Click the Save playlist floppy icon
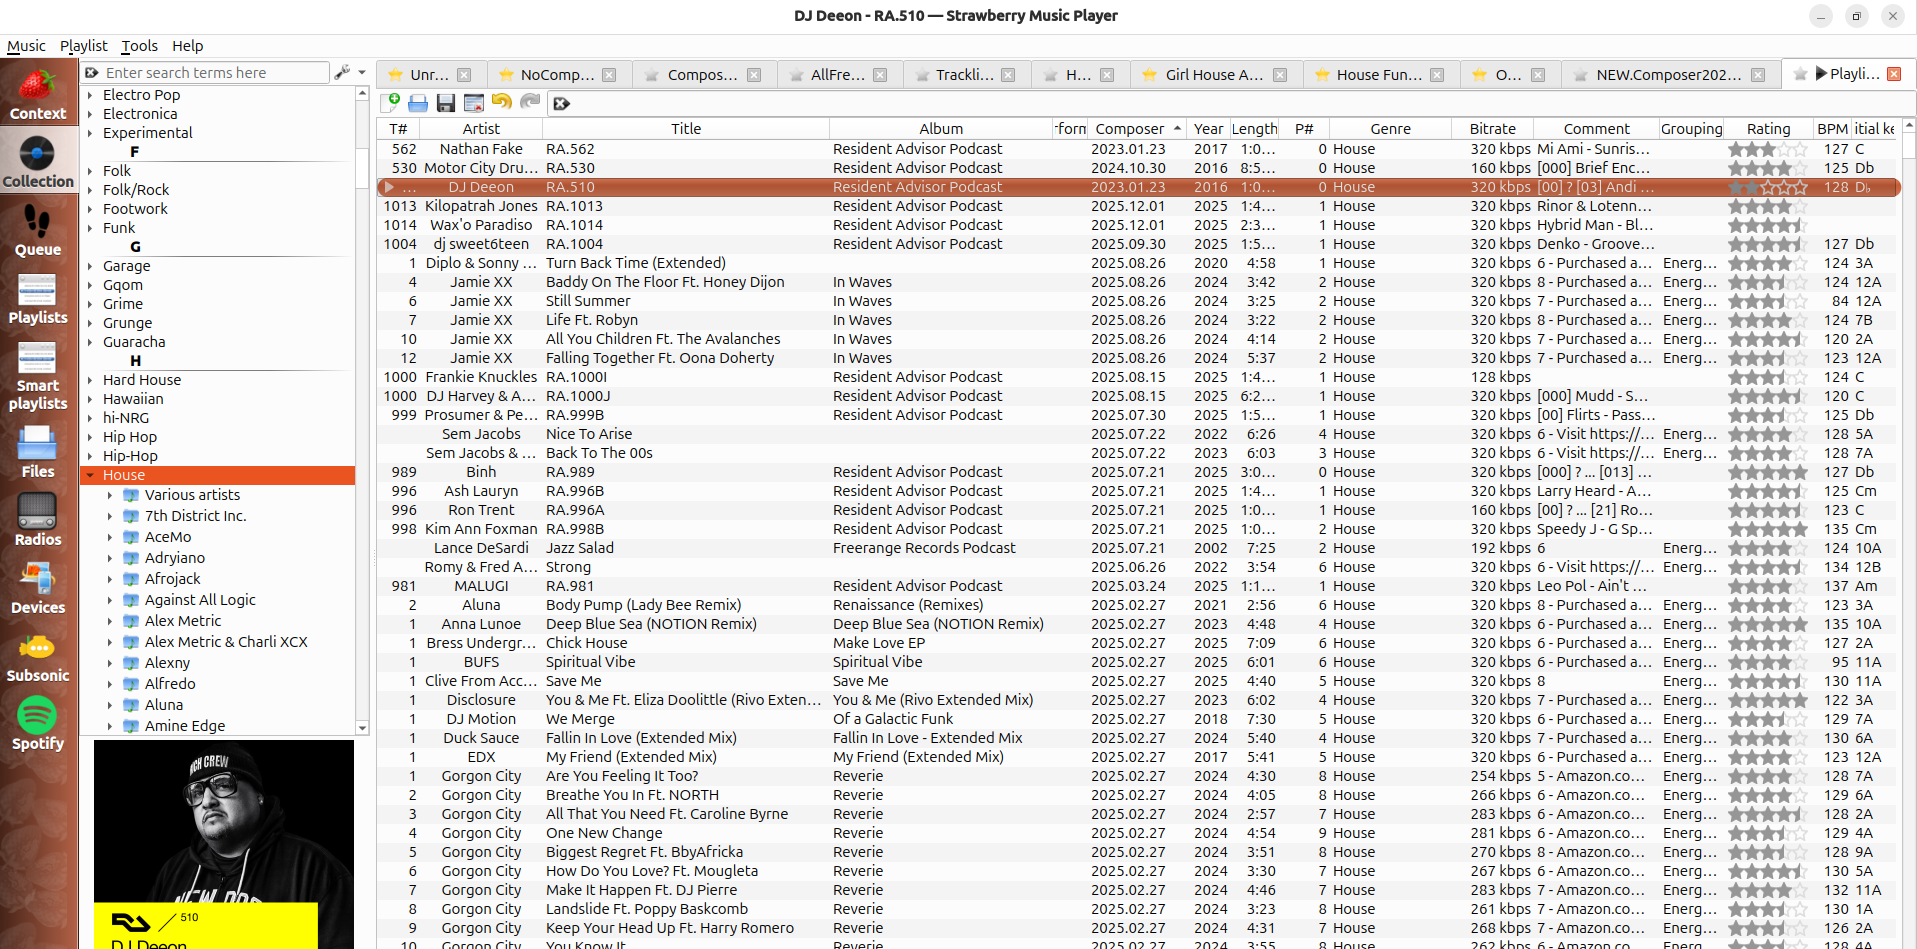The width and height of the screenshot is (1917, 949). click(x=446, y=102)
